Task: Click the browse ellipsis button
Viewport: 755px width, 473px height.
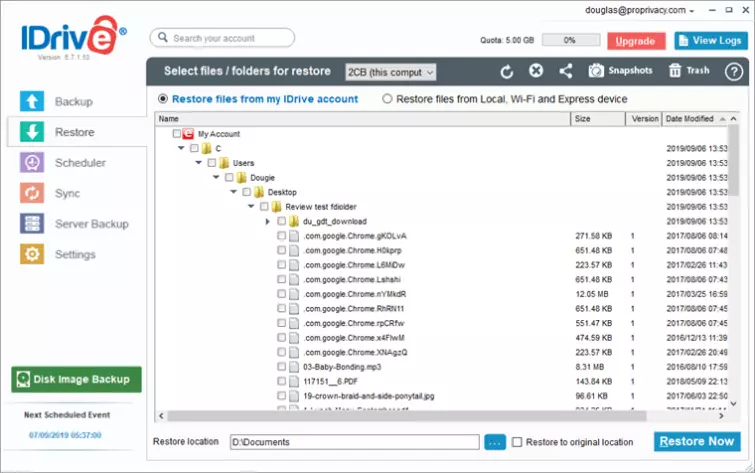Action: 495,442
